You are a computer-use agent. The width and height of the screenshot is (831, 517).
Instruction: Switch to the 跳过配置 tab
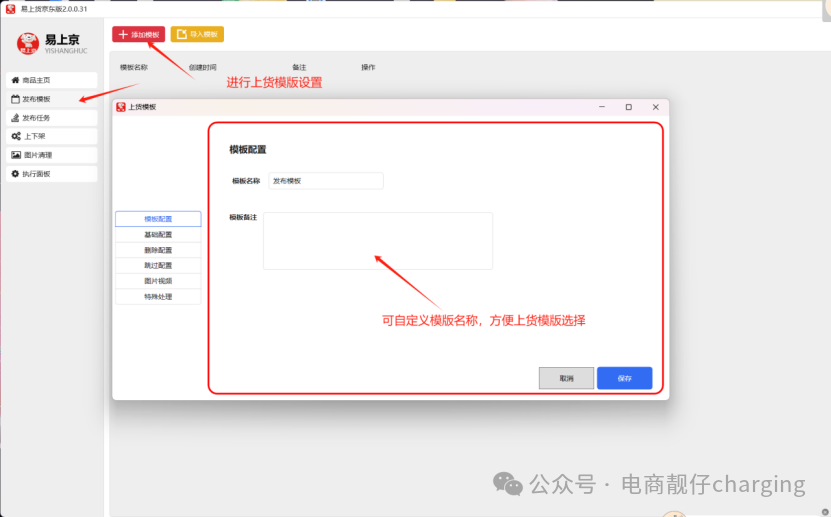(158, 265)
